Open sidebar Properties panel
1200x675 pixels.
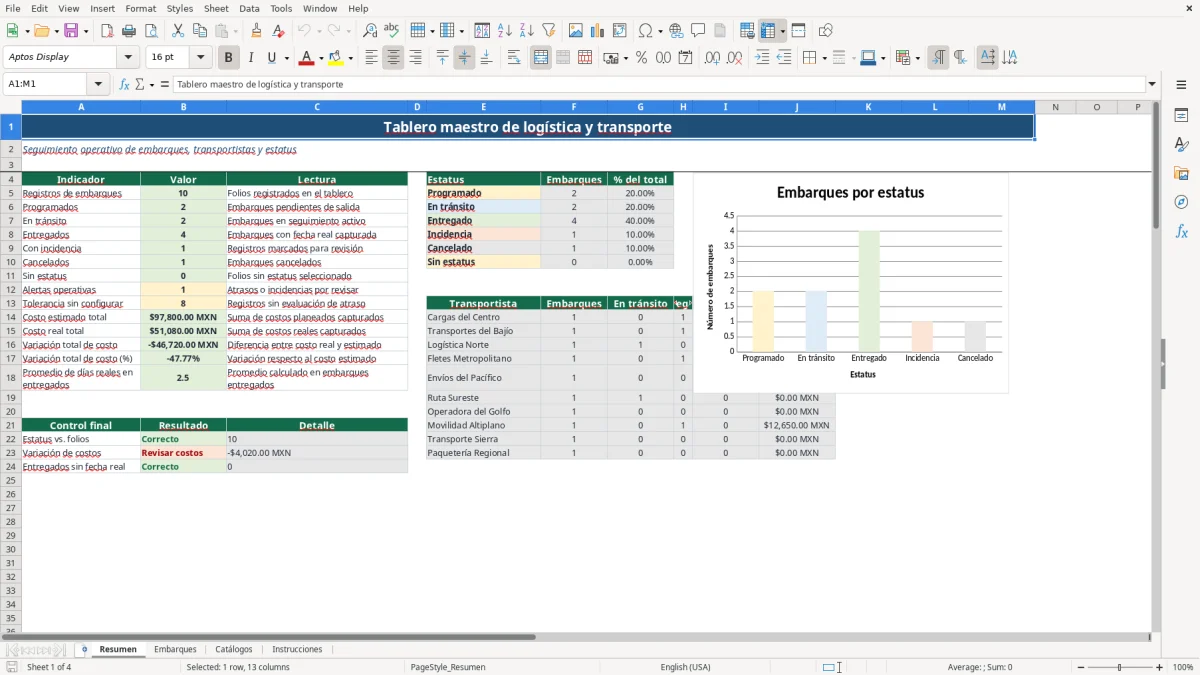pyautogui.click(x=1181, y=115)
